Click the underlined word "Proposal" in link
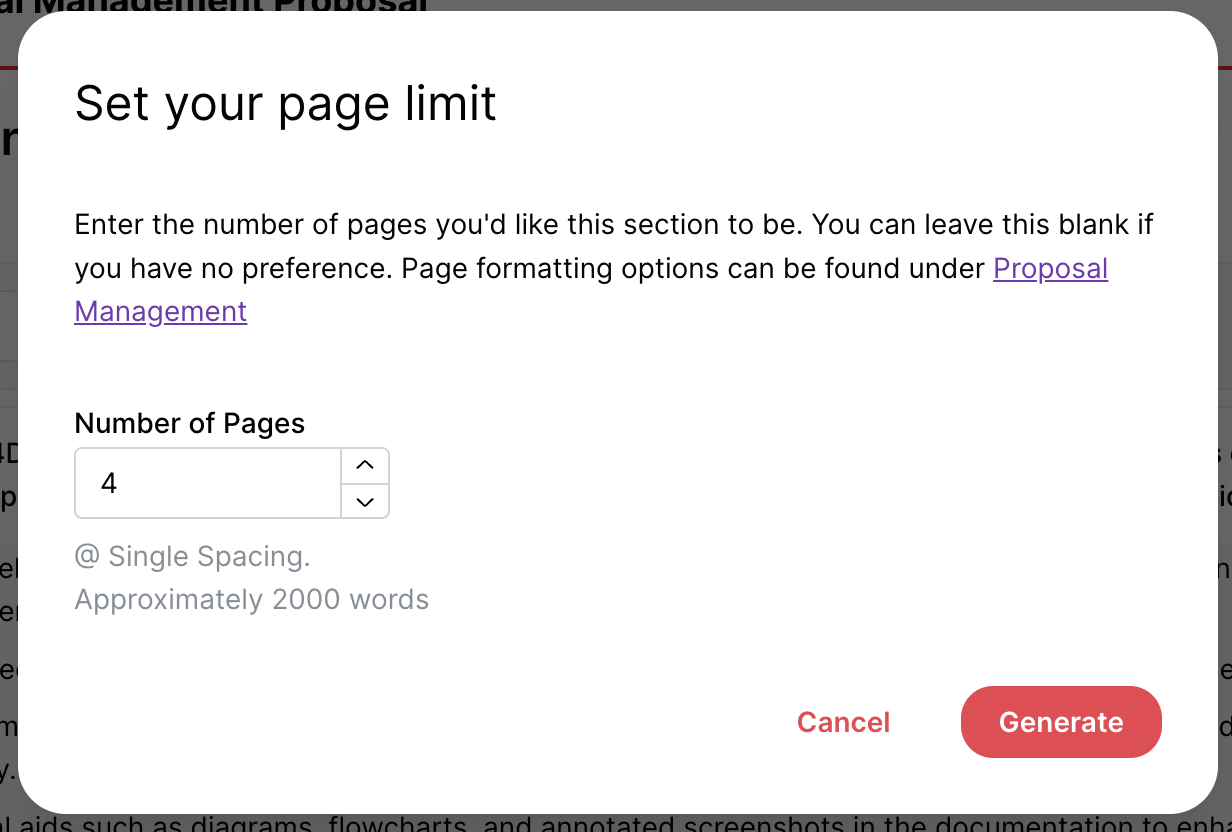1232x832 pixels. pos(1050,269)
